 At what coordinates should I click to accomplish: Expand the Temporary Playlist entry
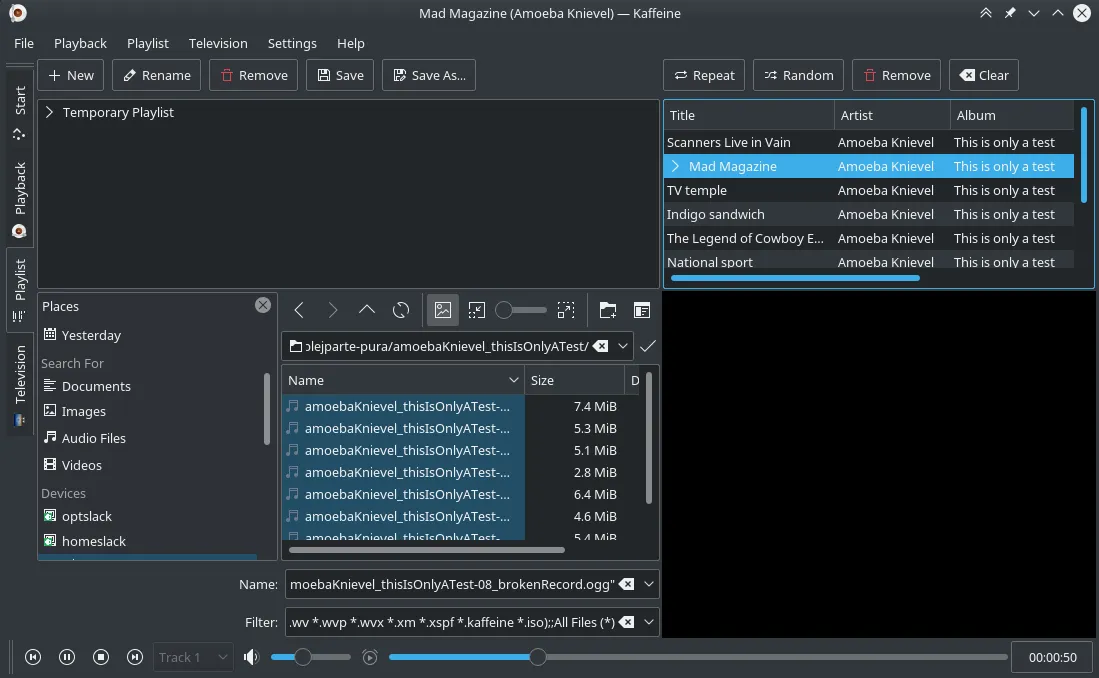[x=49, y=113]
